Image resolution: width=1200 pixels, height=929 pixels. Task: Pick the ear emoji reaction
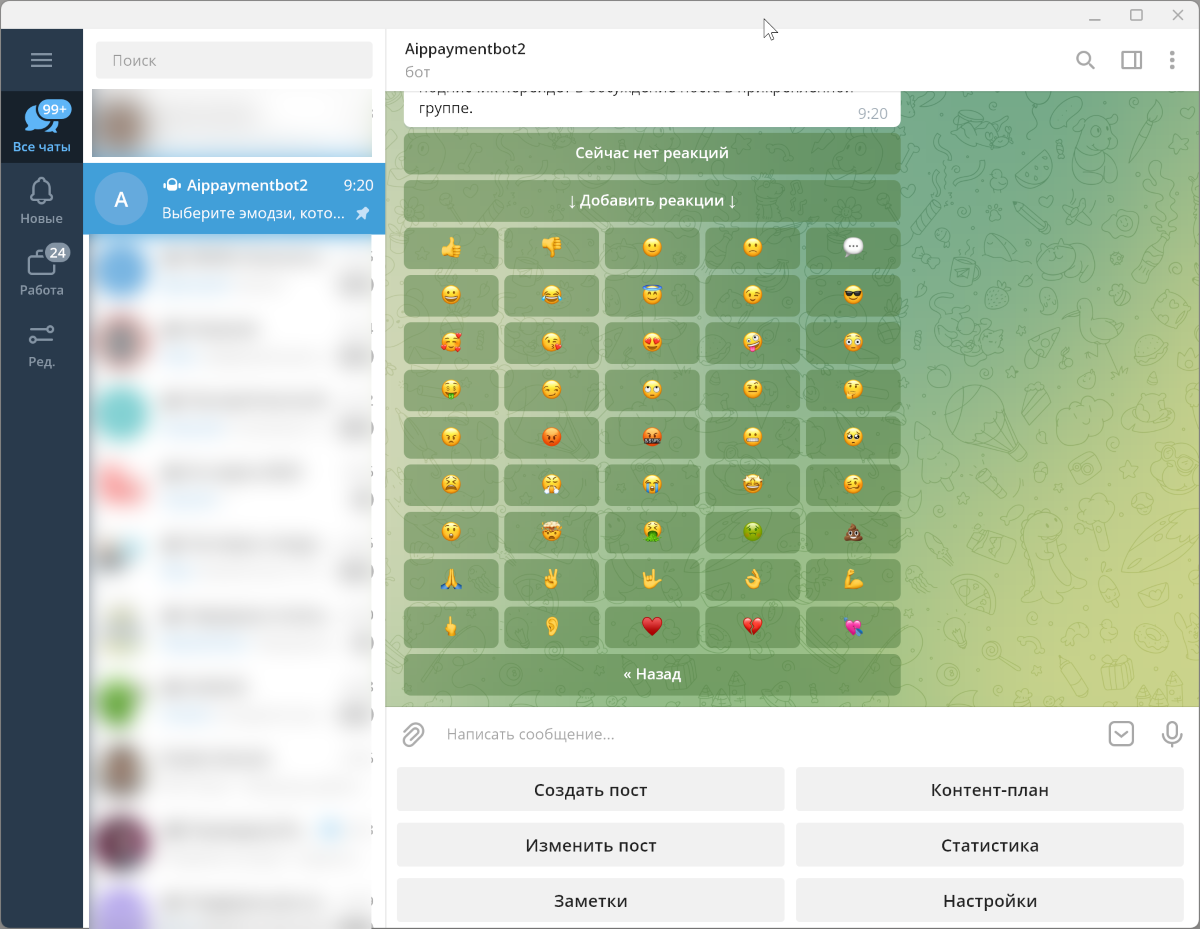(x=552, y=627)
